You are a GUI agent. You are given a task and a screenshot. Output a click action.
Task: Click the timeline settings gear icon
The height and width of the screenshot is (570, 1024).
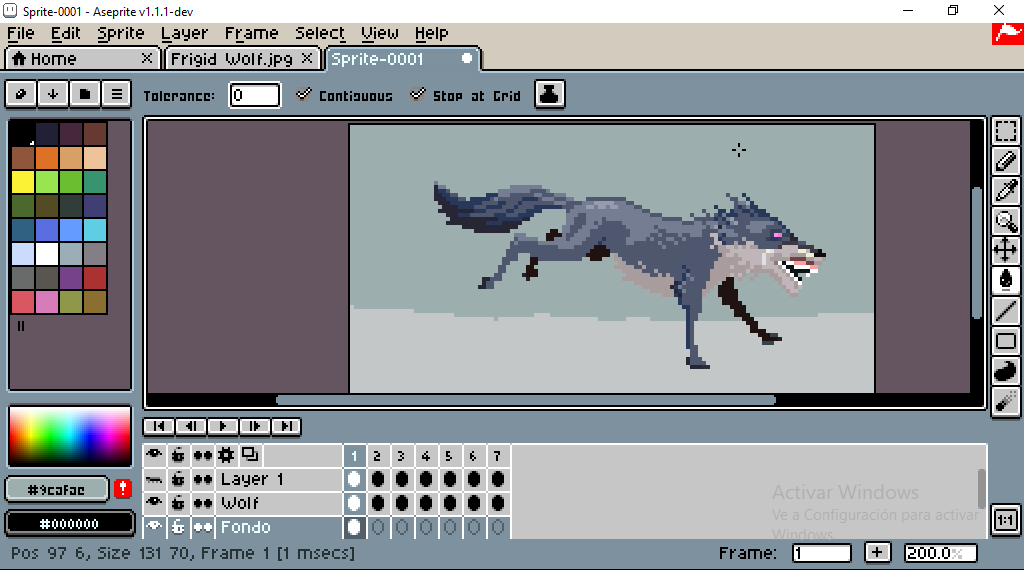tap(226, 455)
